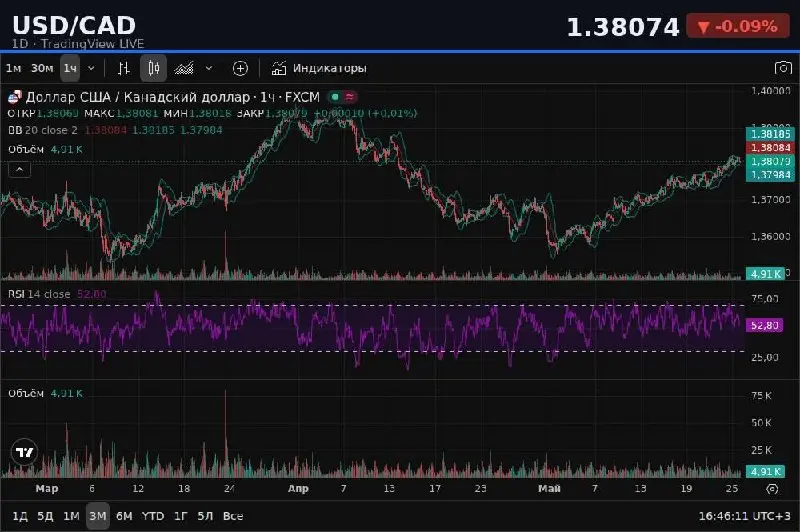Open Индикаторы menu
The image size is (800, 532).
[319, 68]
